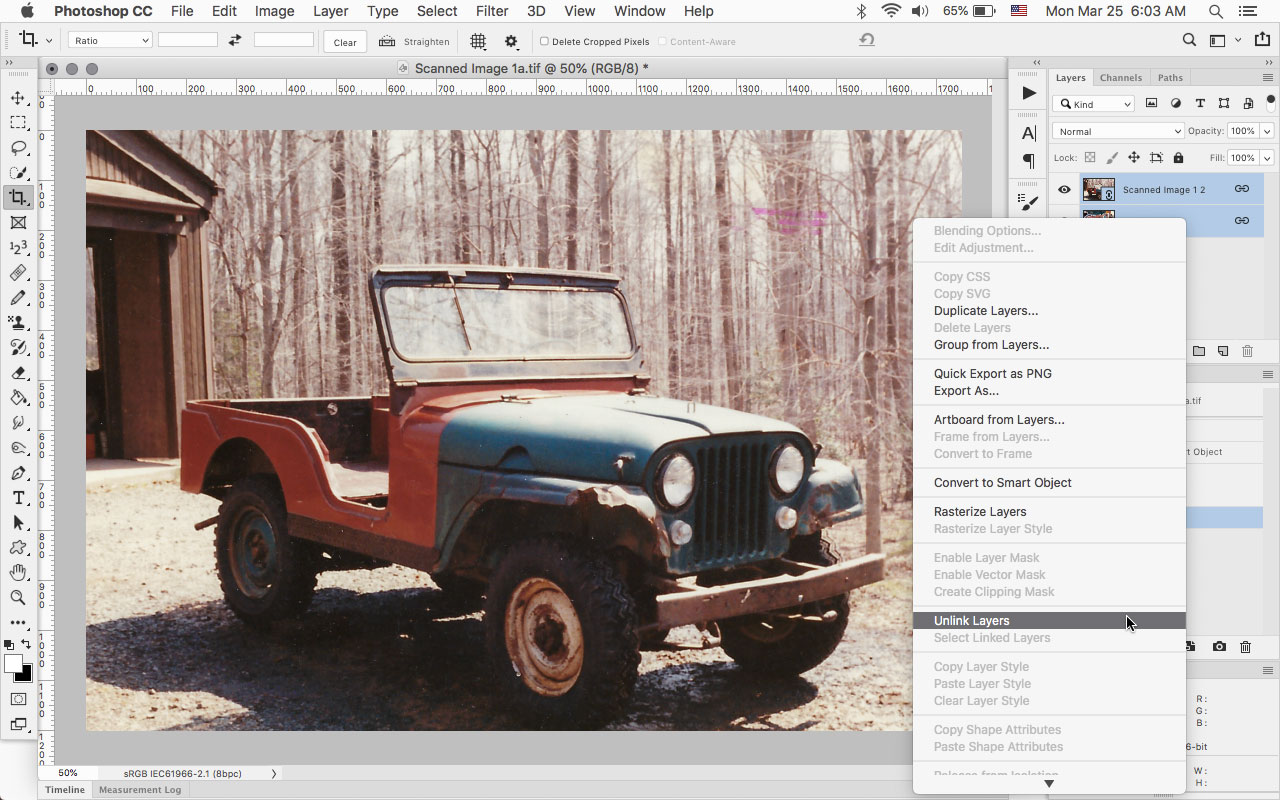Select the Rectangular Marquee tool
Viewport: 1280px width, 800px height.
[x=18, y=123]
